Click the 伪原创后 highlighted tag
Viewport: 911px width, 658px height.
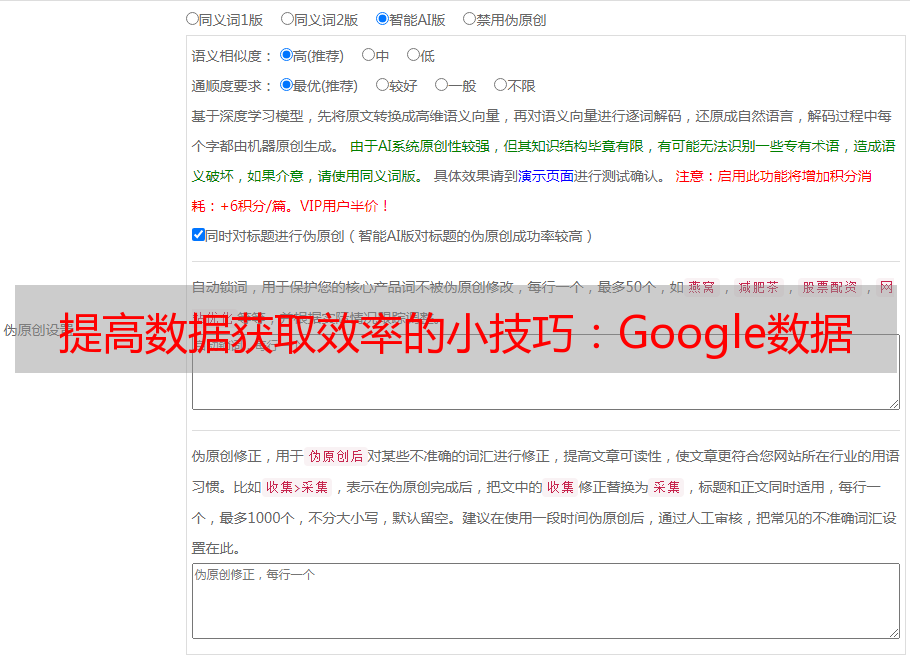[x=336, y=456]
